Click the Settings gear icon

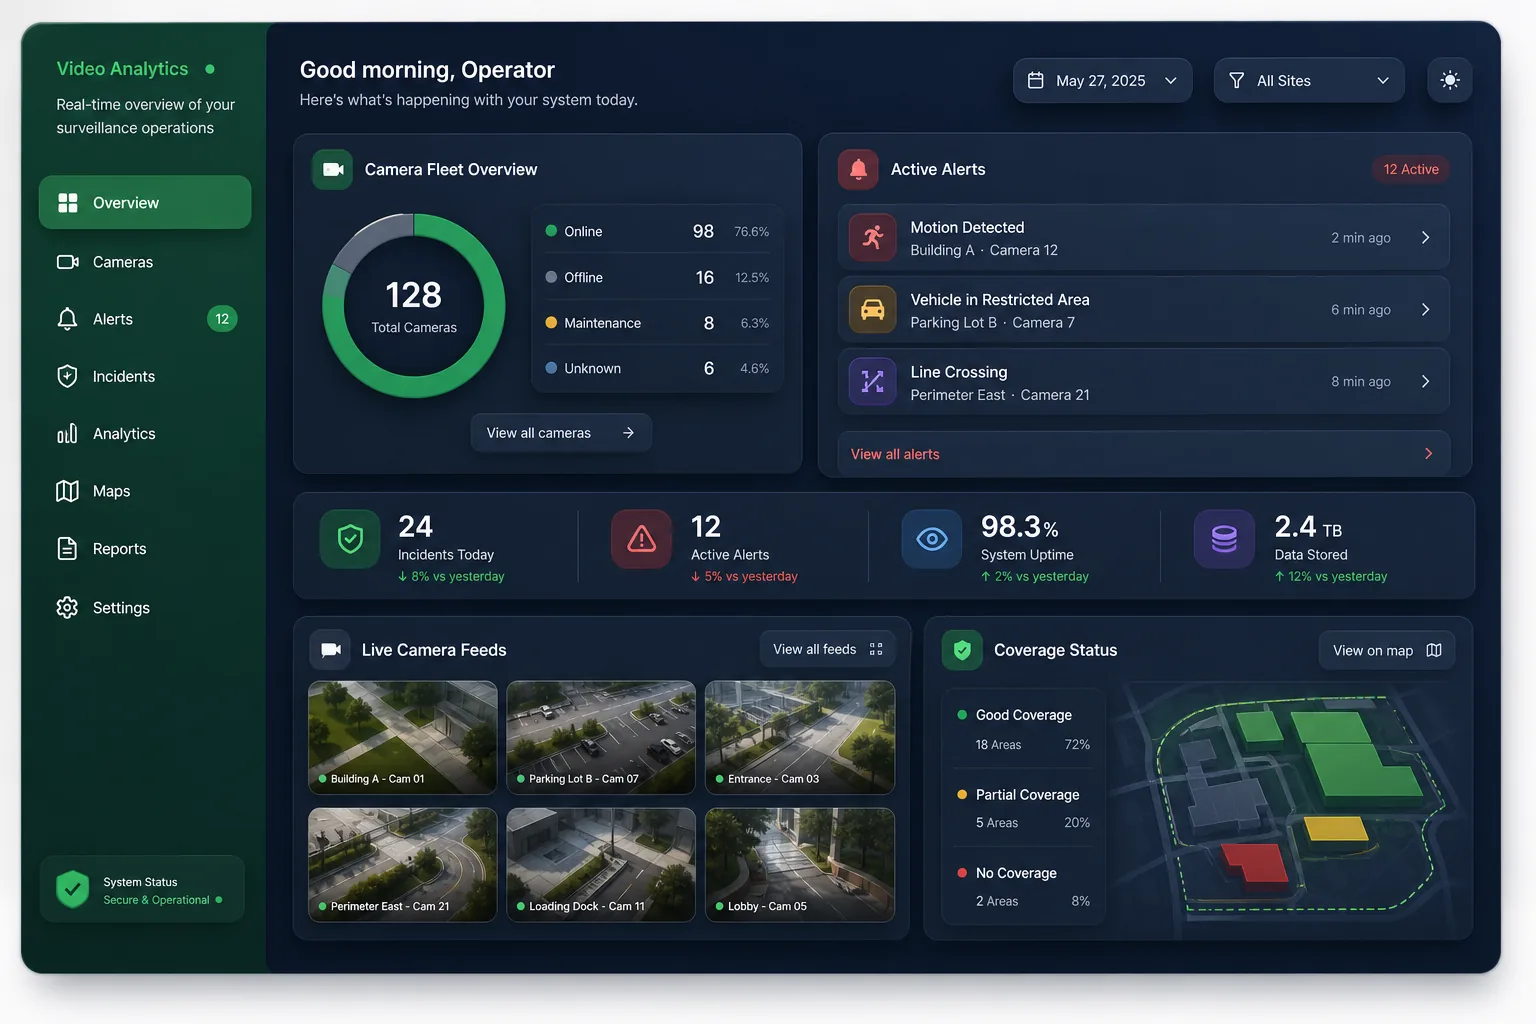click(x=67, y=607)
